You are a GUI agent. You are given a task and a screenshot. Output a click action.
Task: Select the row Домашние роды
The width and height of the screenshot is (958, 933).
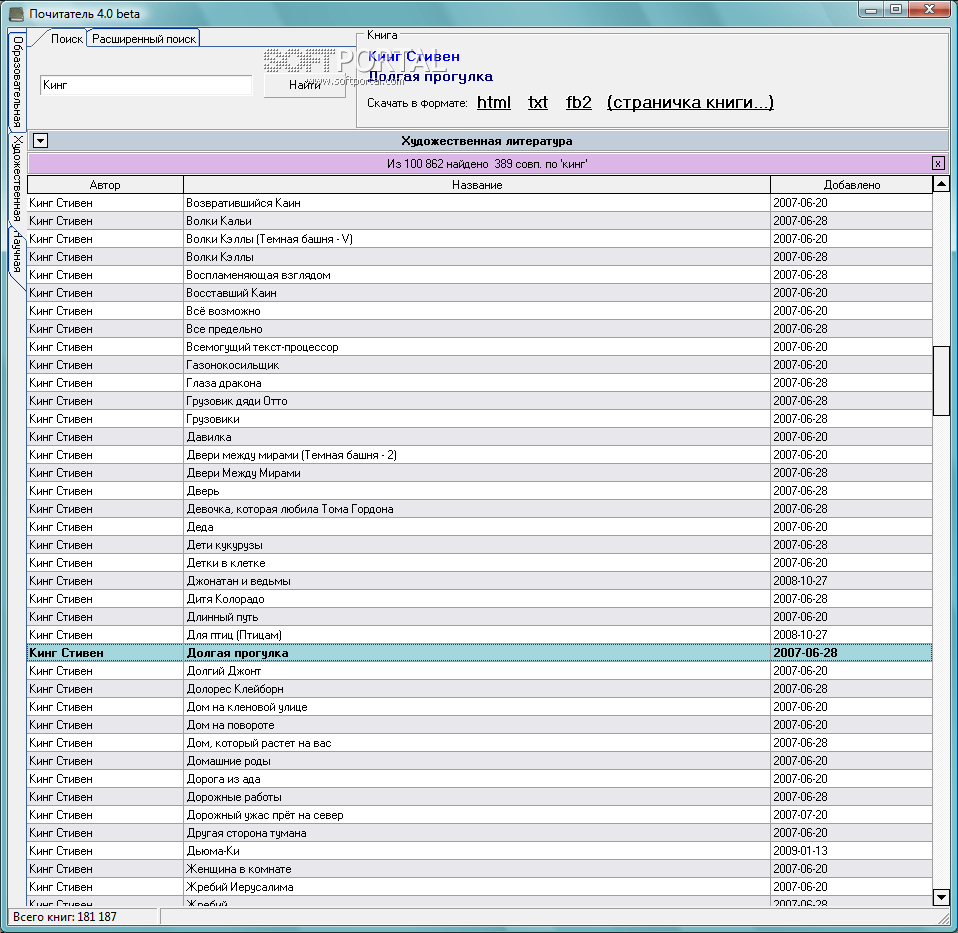tap(480, 761)
